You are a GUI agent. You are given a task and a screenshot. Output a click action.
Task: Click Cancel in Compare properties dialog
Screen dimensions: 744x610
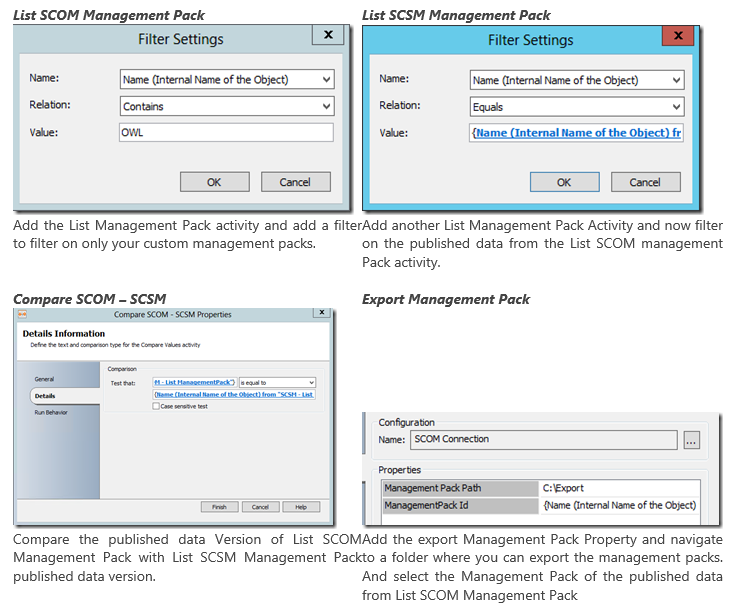tap(260, 507)
